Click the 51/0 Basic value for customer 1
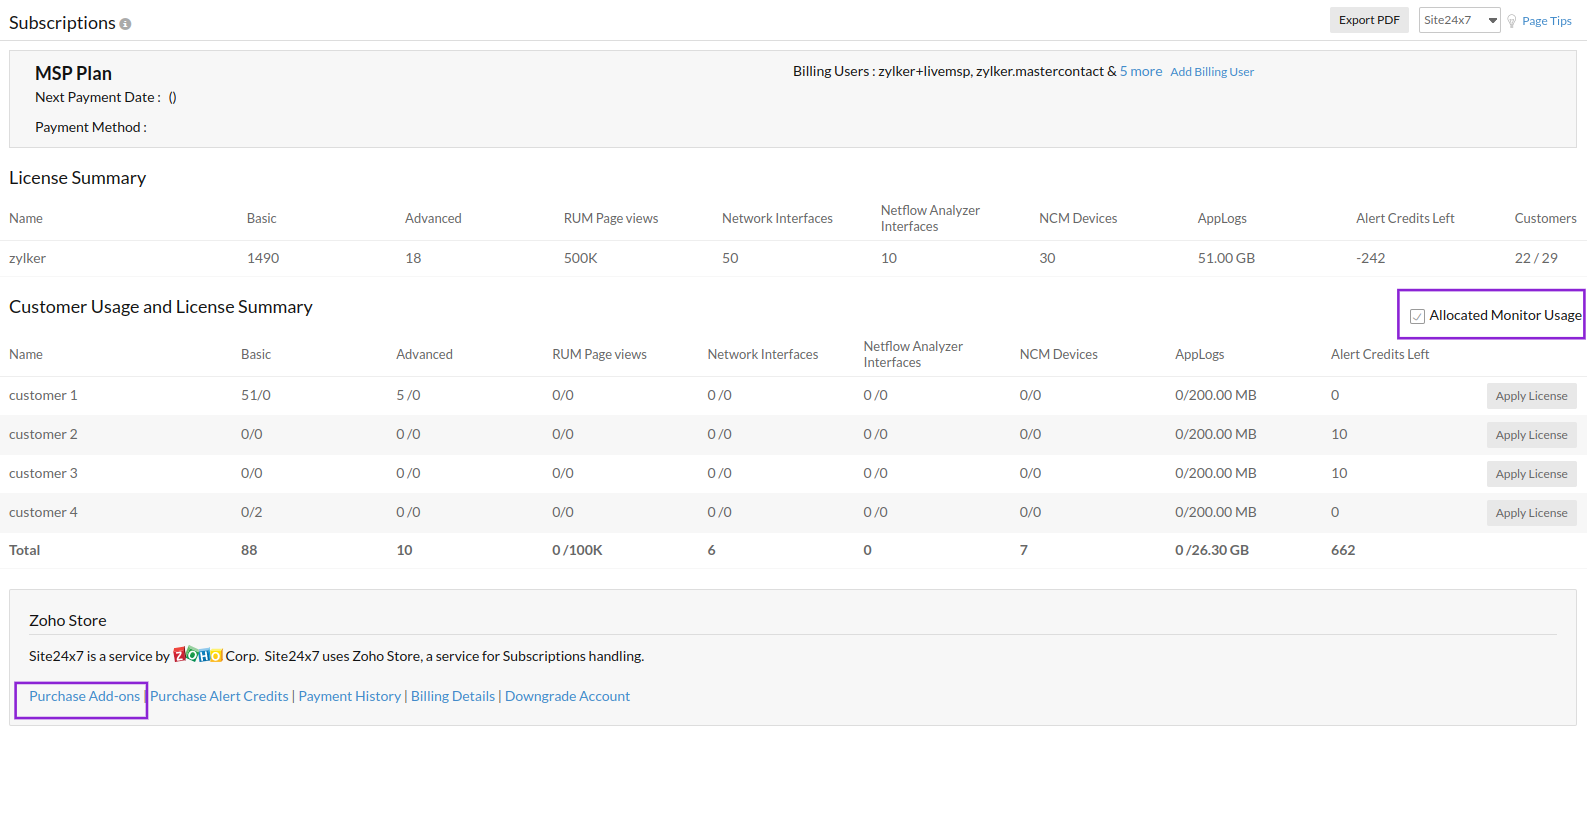This screenshot has height=830, width=1587. 256,395
